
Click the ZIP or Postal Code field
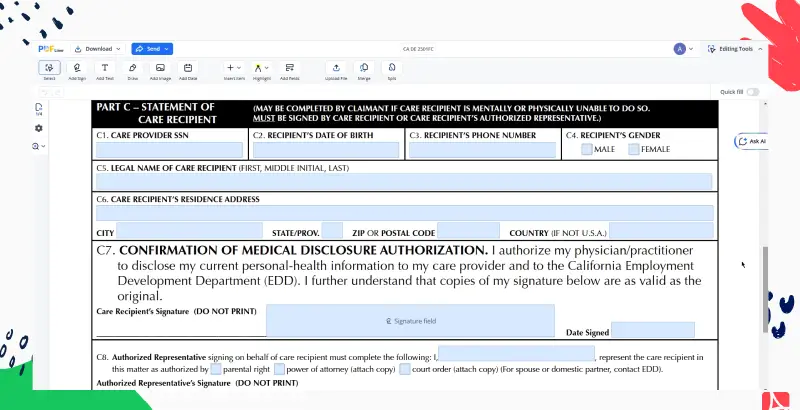coord(468,230)
